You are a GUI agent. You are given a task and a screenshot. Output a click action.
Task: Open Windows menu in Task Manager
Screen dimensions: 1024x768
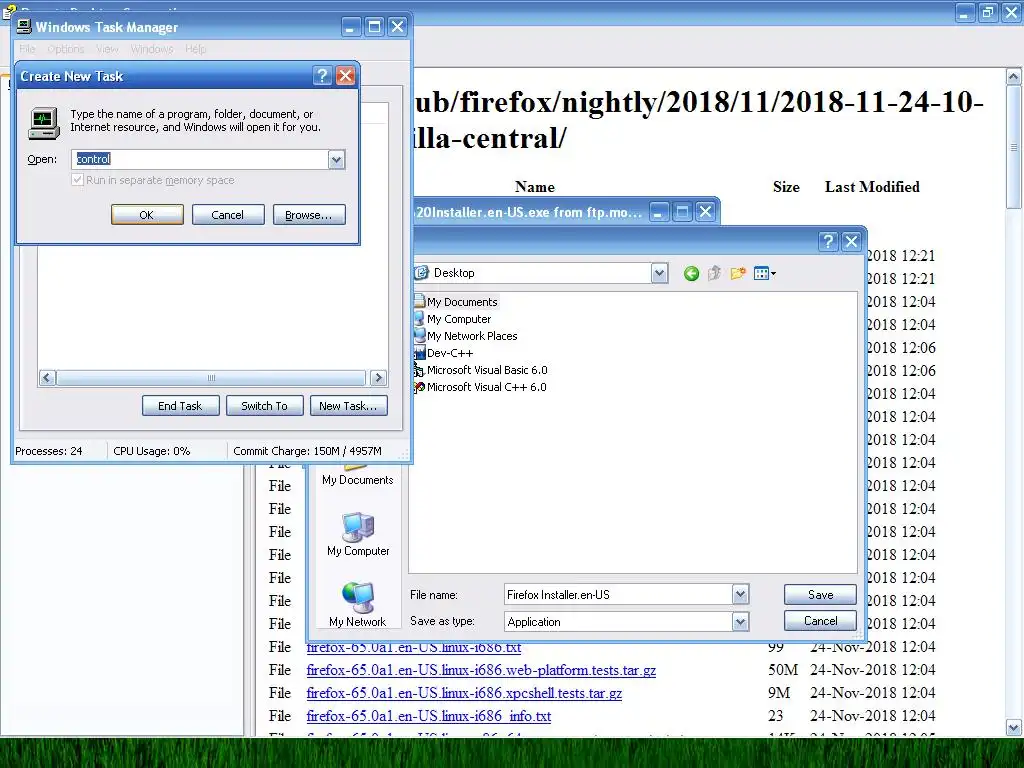152,49
